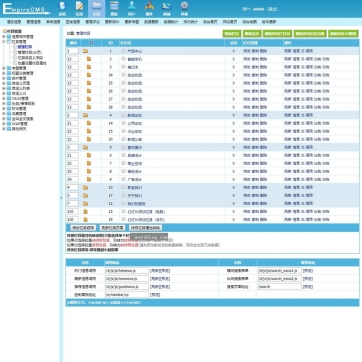Screen dimensions: 362x362
Task: Open 管理评论 in the submenu bar
Action: click(x=92, y=22)
